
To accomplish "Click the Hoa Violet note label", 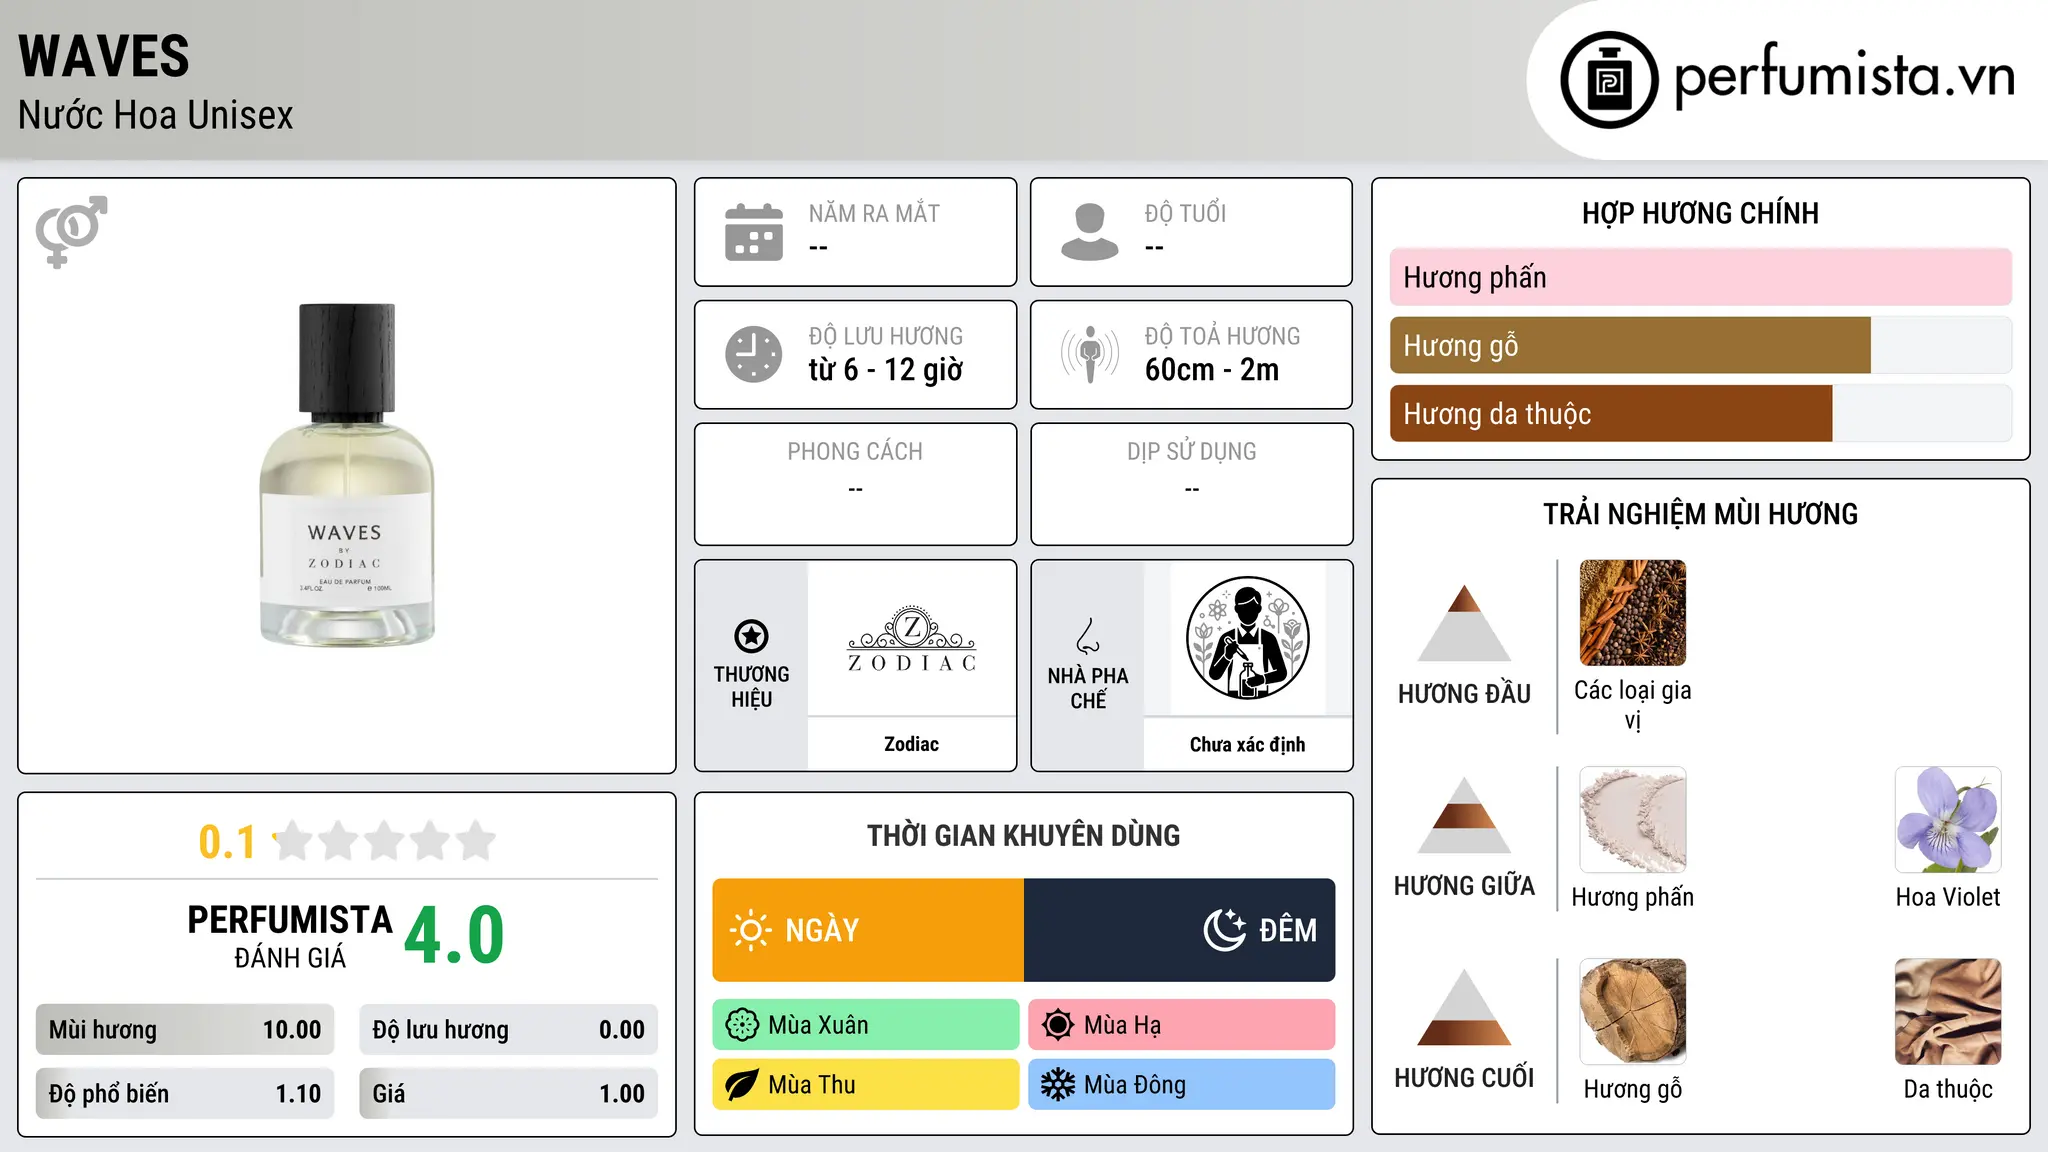I will tap(1948, 897).
